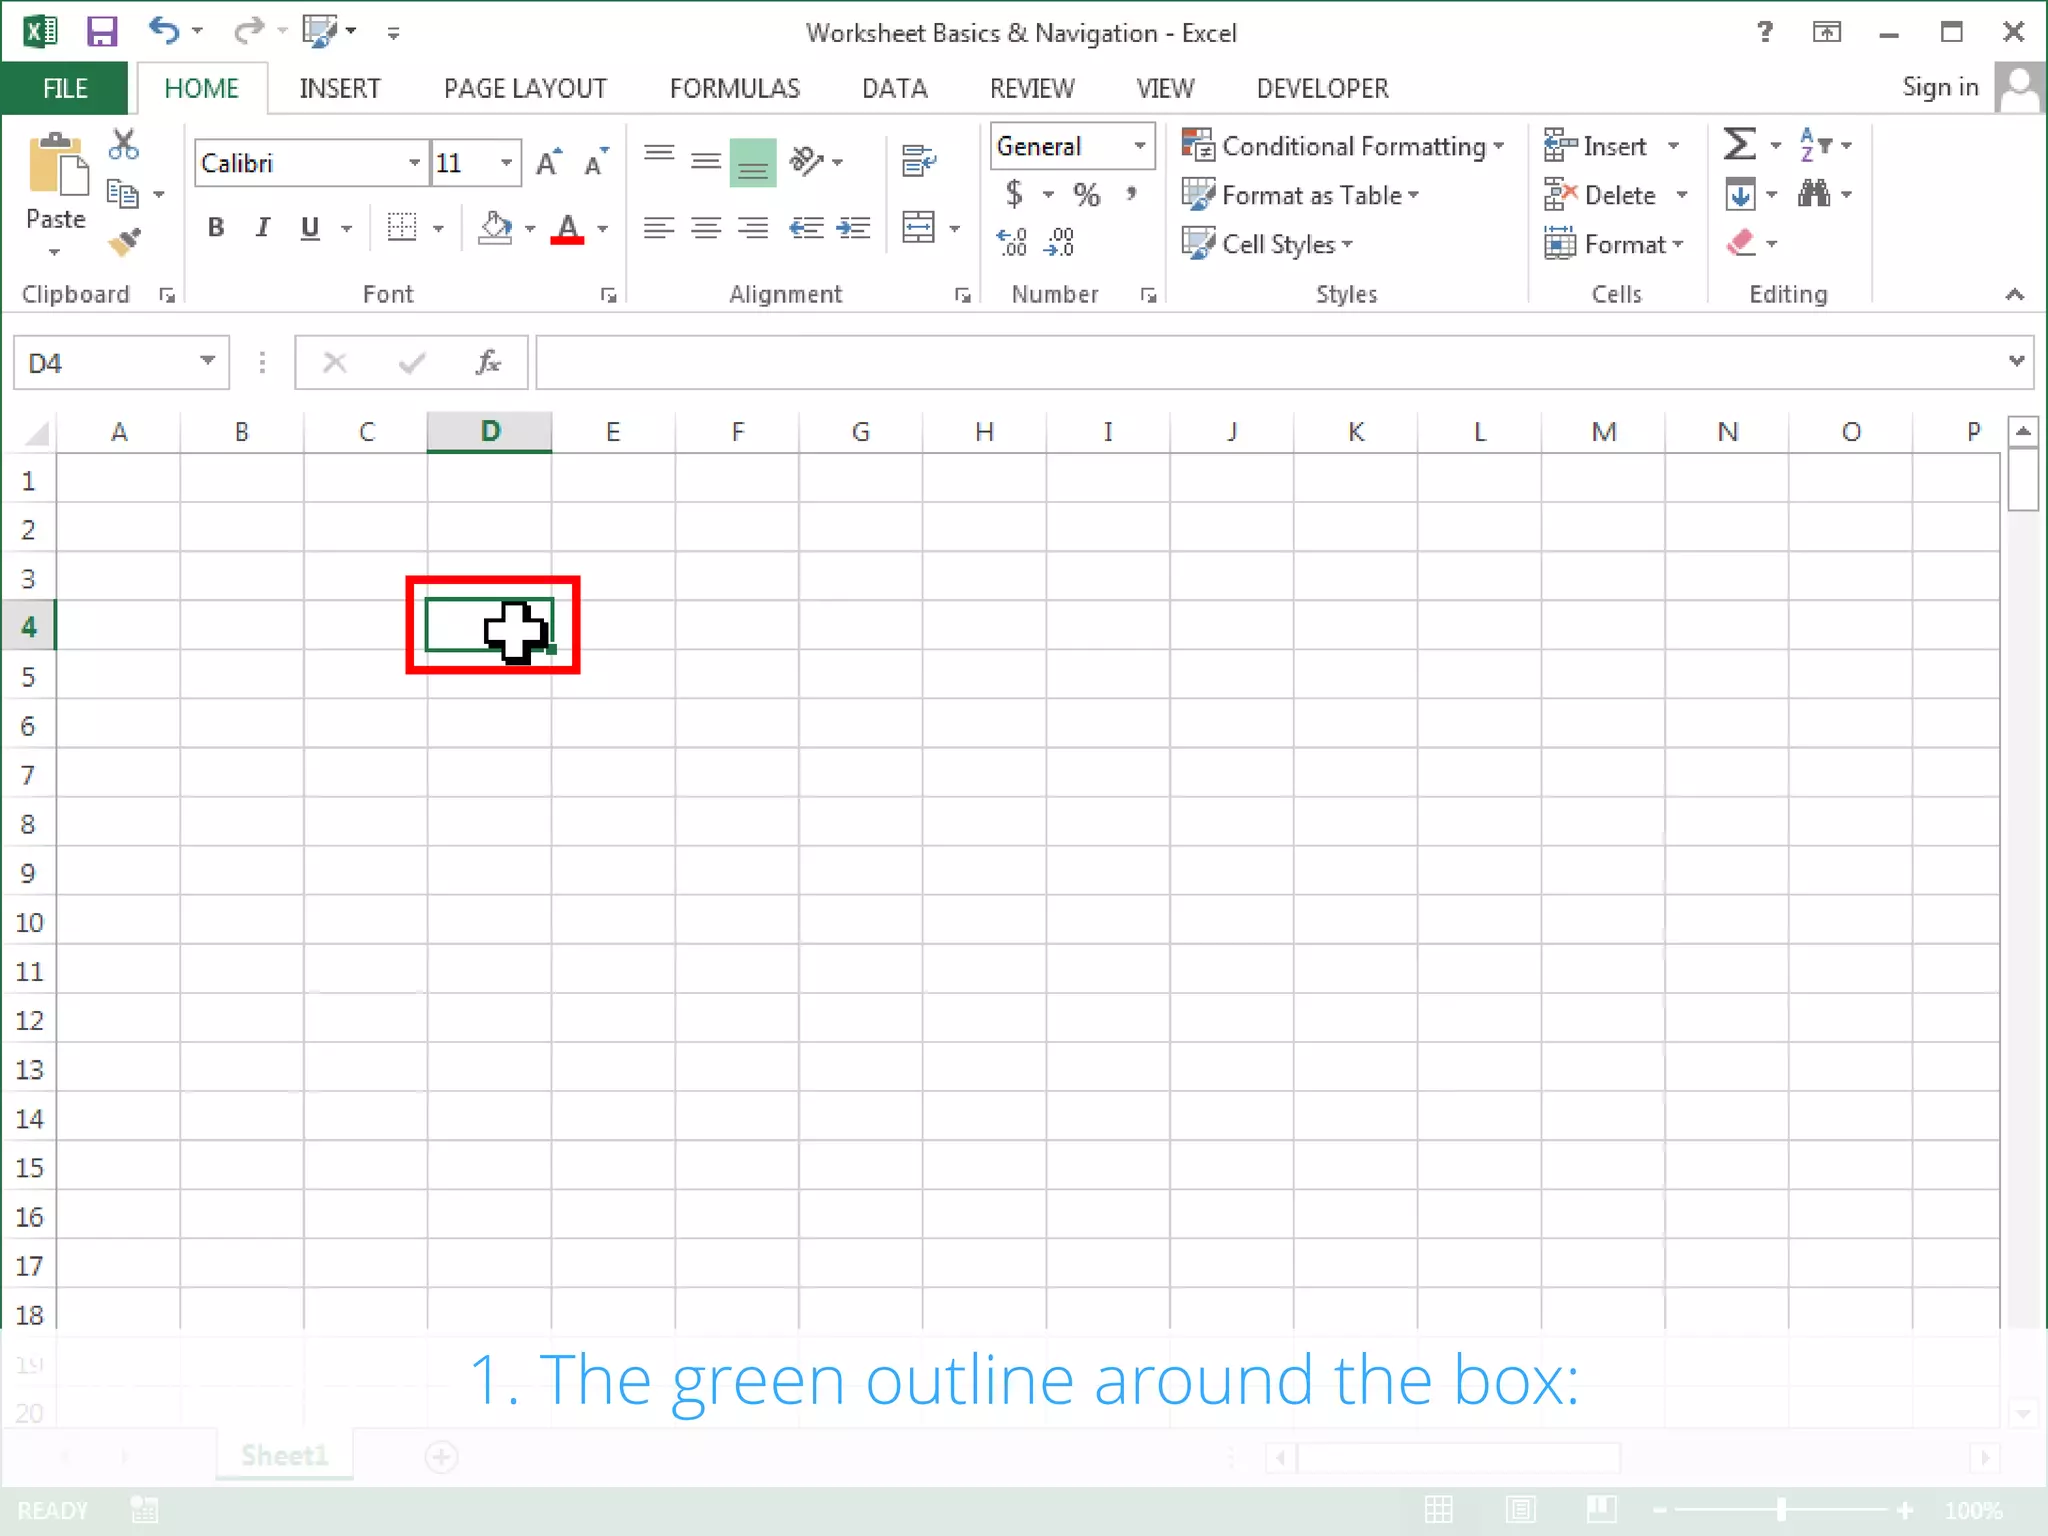Toggle Bold formatting
The height and width of the screenshot is (1536, 2048).
215,228
